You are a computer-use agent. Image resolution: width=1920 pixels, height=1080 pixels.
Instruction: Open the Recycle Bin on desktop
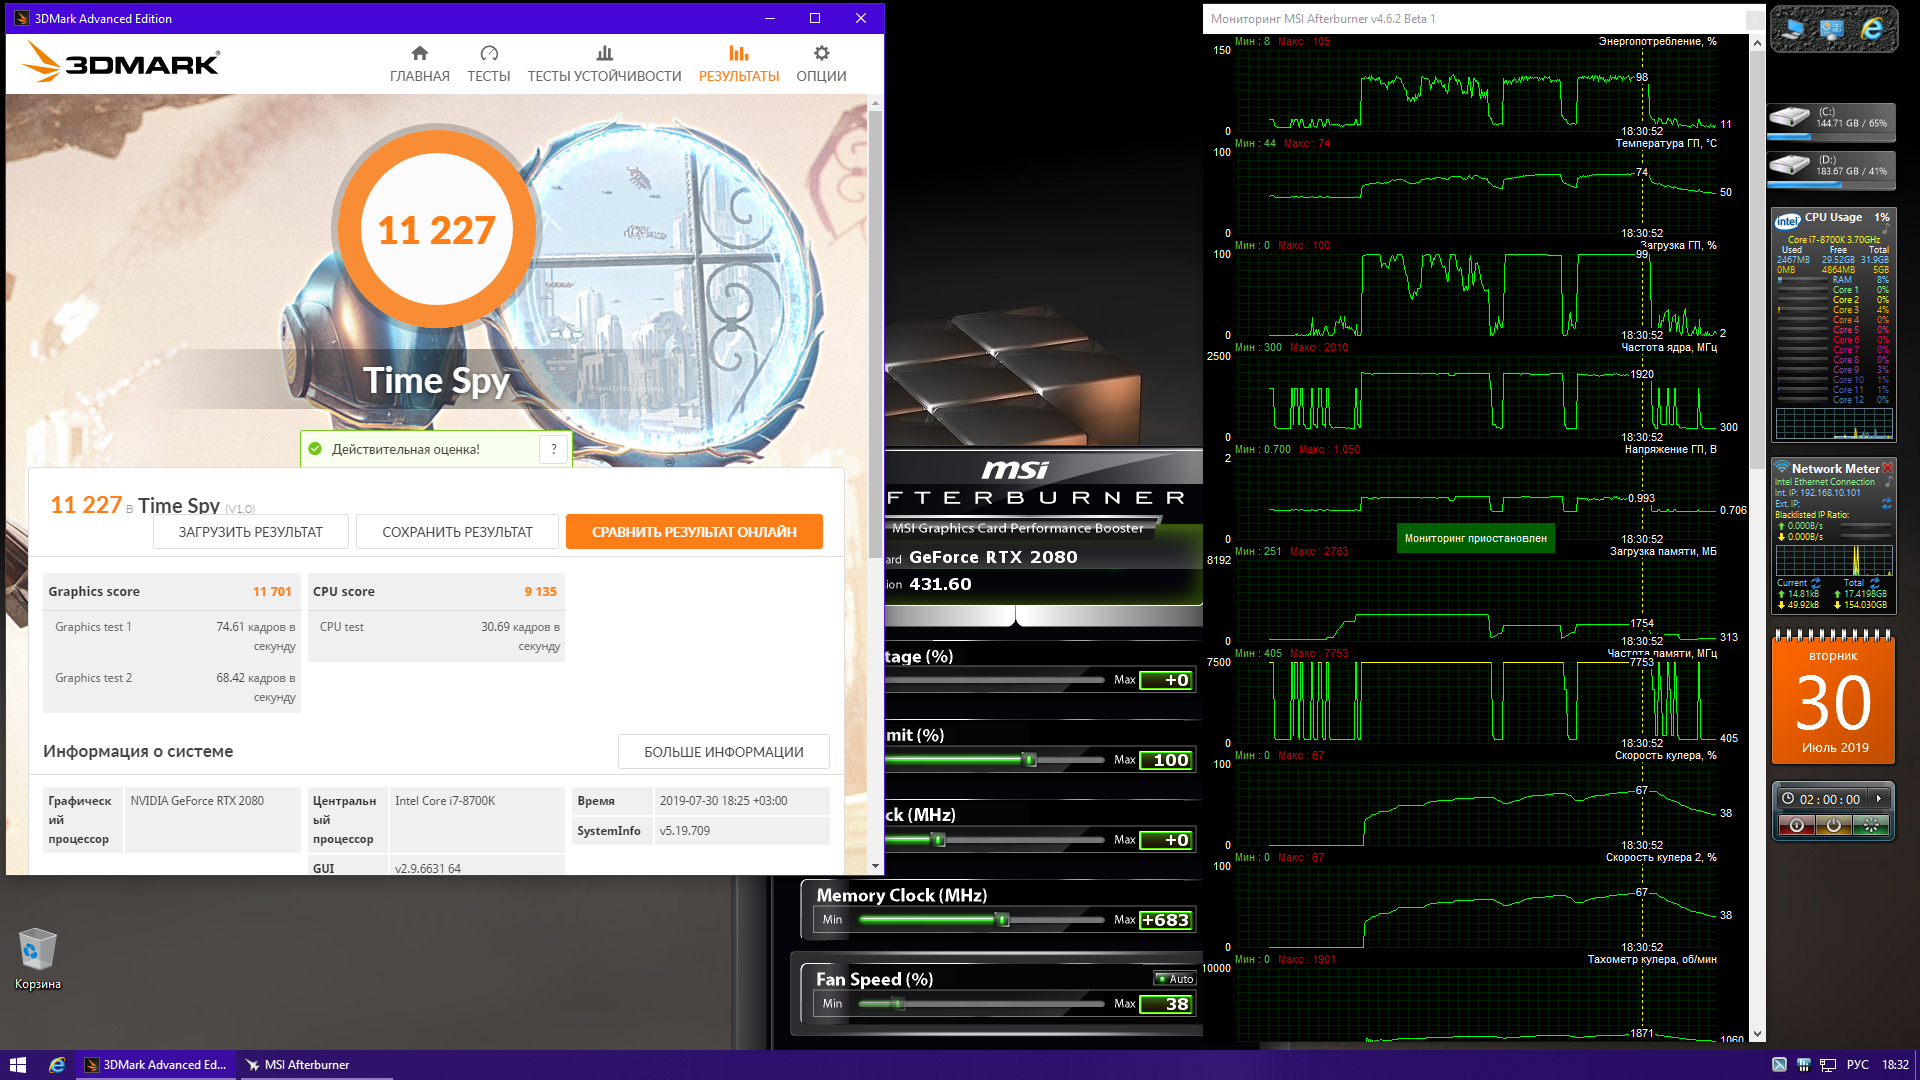tap(37, 950)
